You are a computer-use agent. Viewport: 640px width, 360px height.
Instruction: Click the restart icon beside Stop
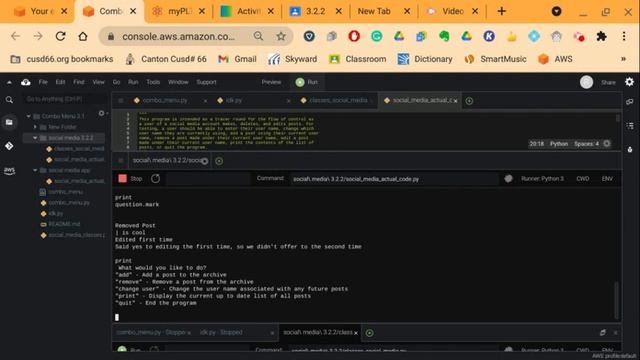(156, 178)
